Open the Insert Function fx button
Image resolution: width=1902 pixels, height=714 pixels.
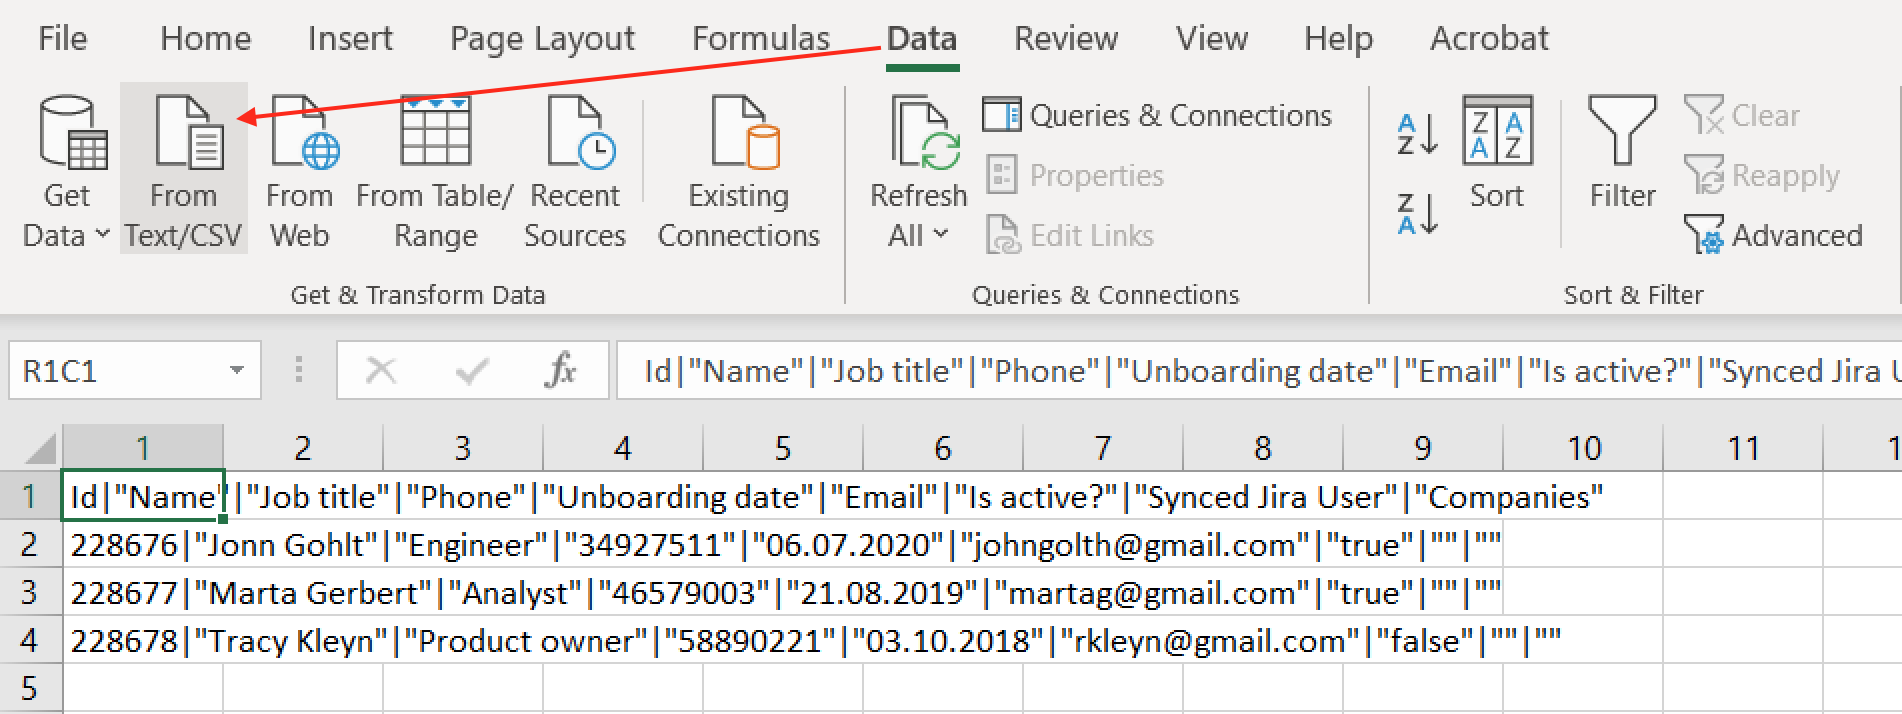click(560, 371)
